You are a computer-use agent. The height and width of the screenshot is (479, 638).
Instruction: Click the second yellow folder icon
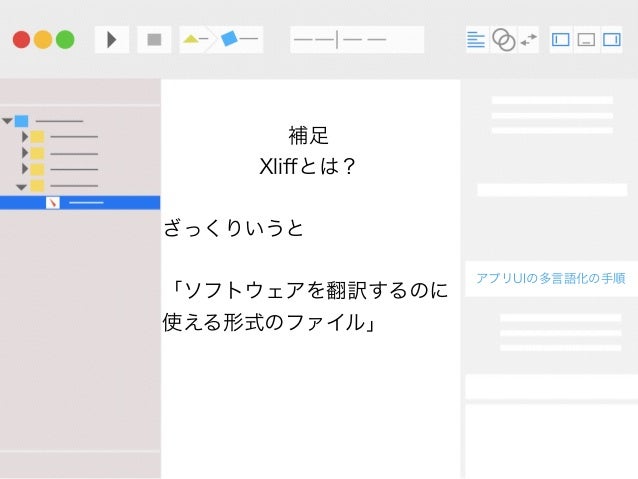pyautogui.click(x=37, y=153)
